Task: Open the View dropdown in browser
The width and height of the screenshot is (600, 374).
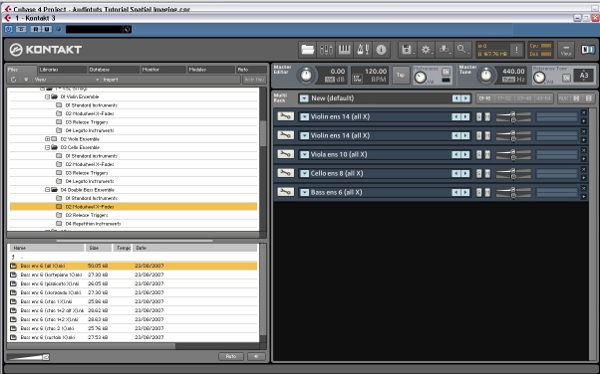Action: pyautogui.click(x=67, y=80)
